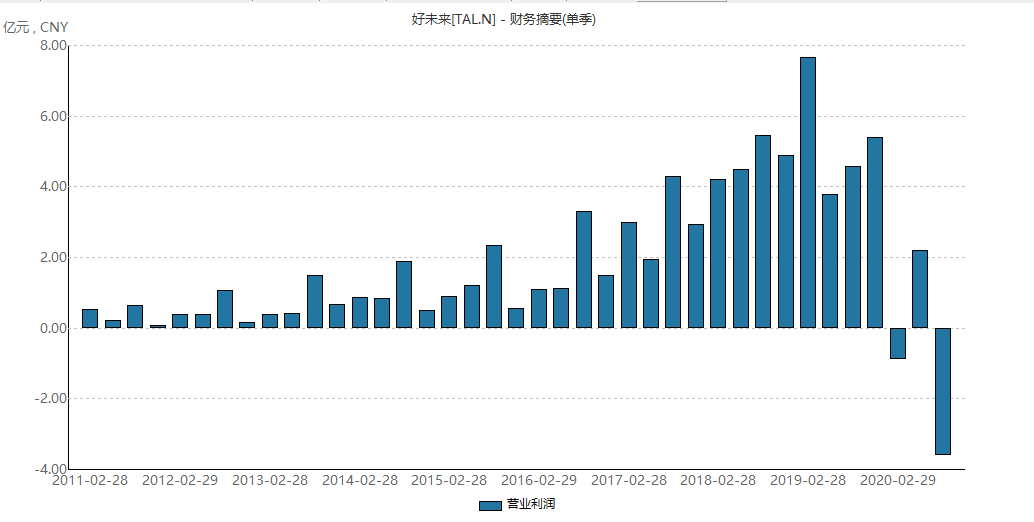Click the 0.00 y-axis label
Image resolution: width=1034 pixels, height=522 pixels.
coord(54,328)
